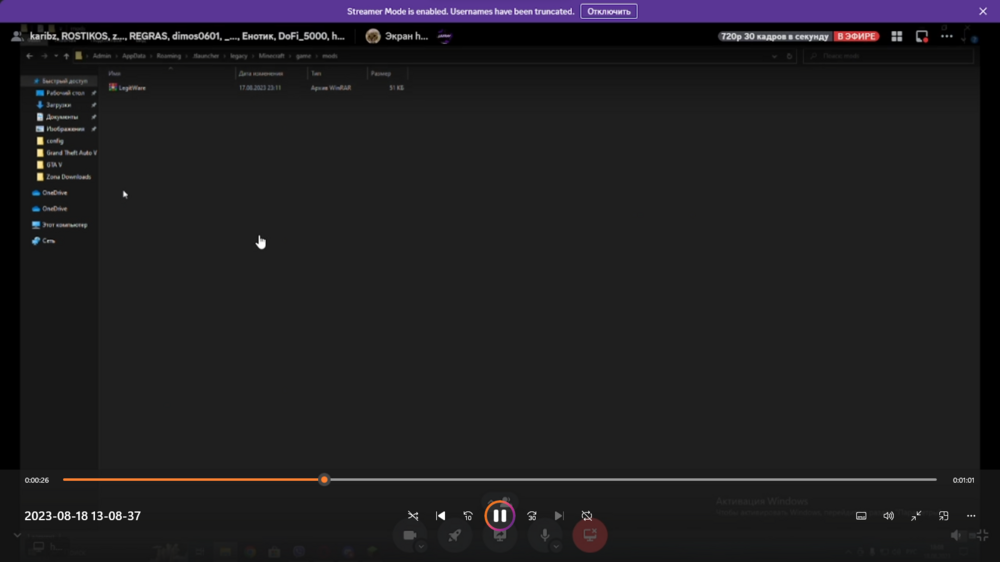Click Отключить to disable Streamer Mode
1000x562 pixels.
(x=608, y=11)
